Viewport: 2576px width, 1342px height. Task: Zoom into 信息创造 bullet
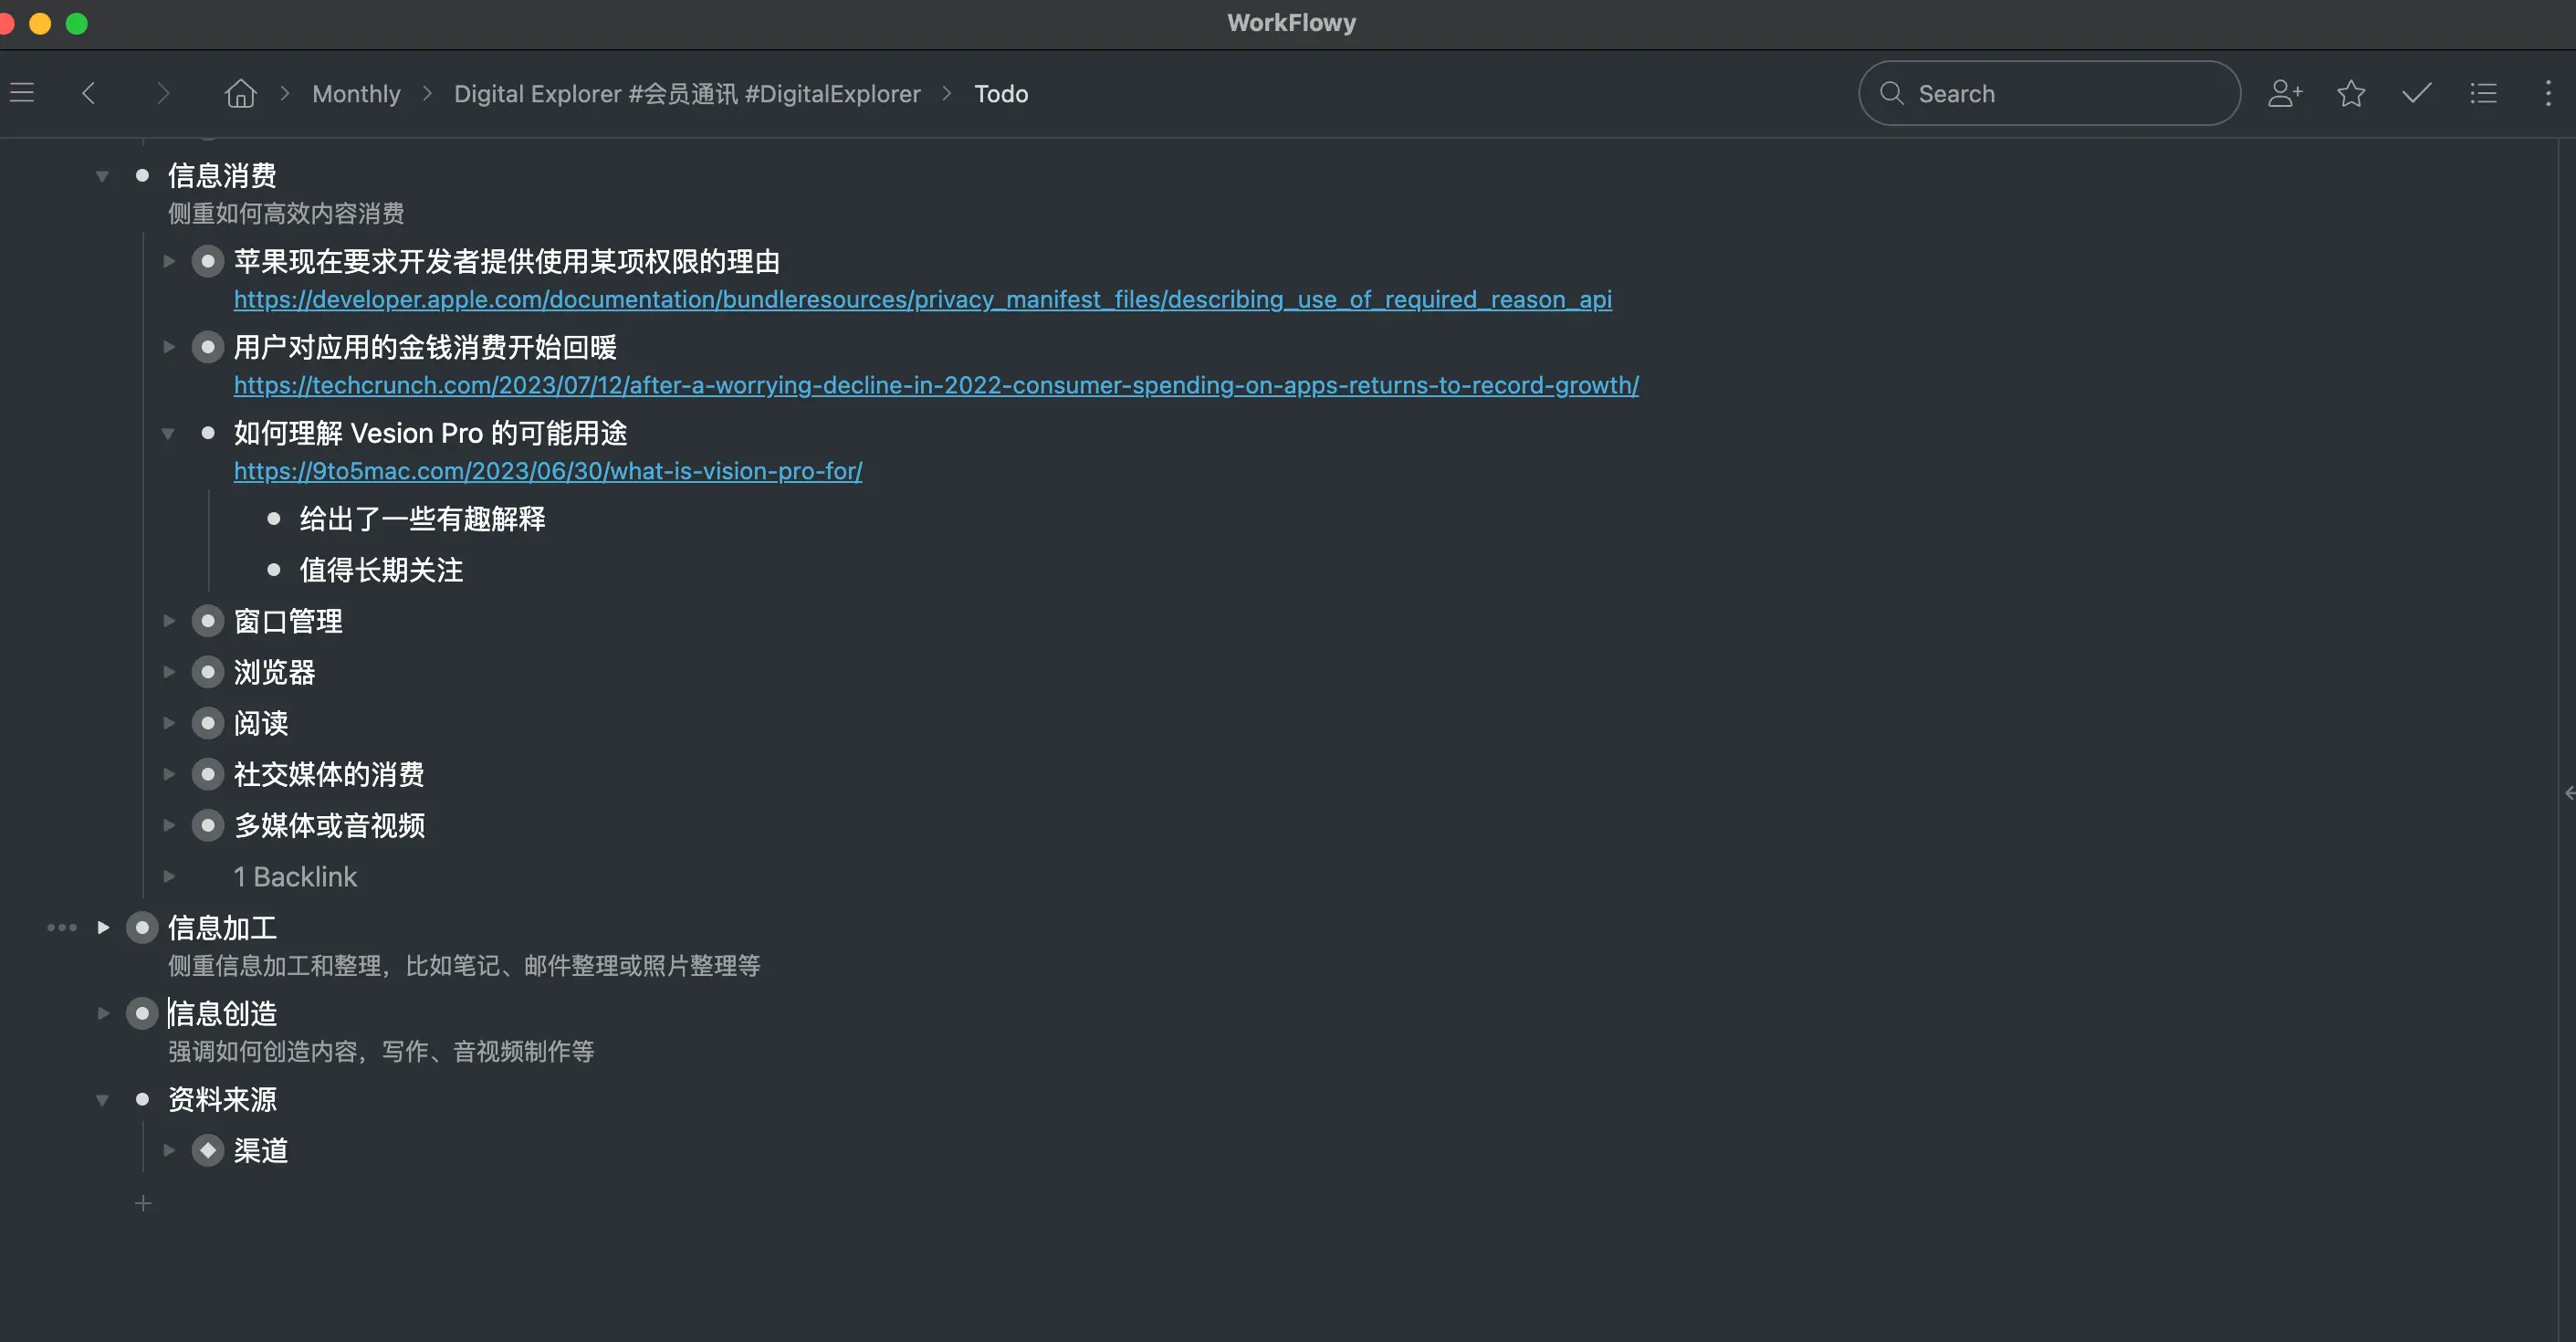point(142,1014)
